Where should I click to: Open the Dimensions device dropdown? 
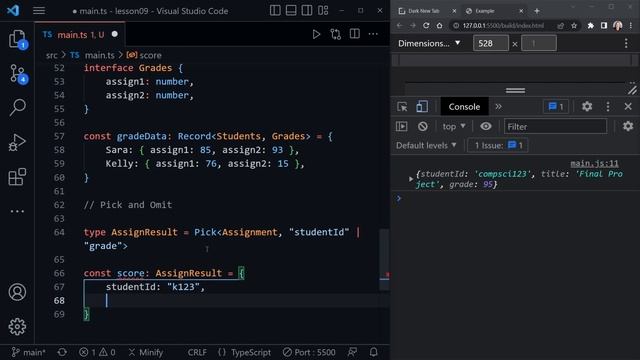[429, 43]
